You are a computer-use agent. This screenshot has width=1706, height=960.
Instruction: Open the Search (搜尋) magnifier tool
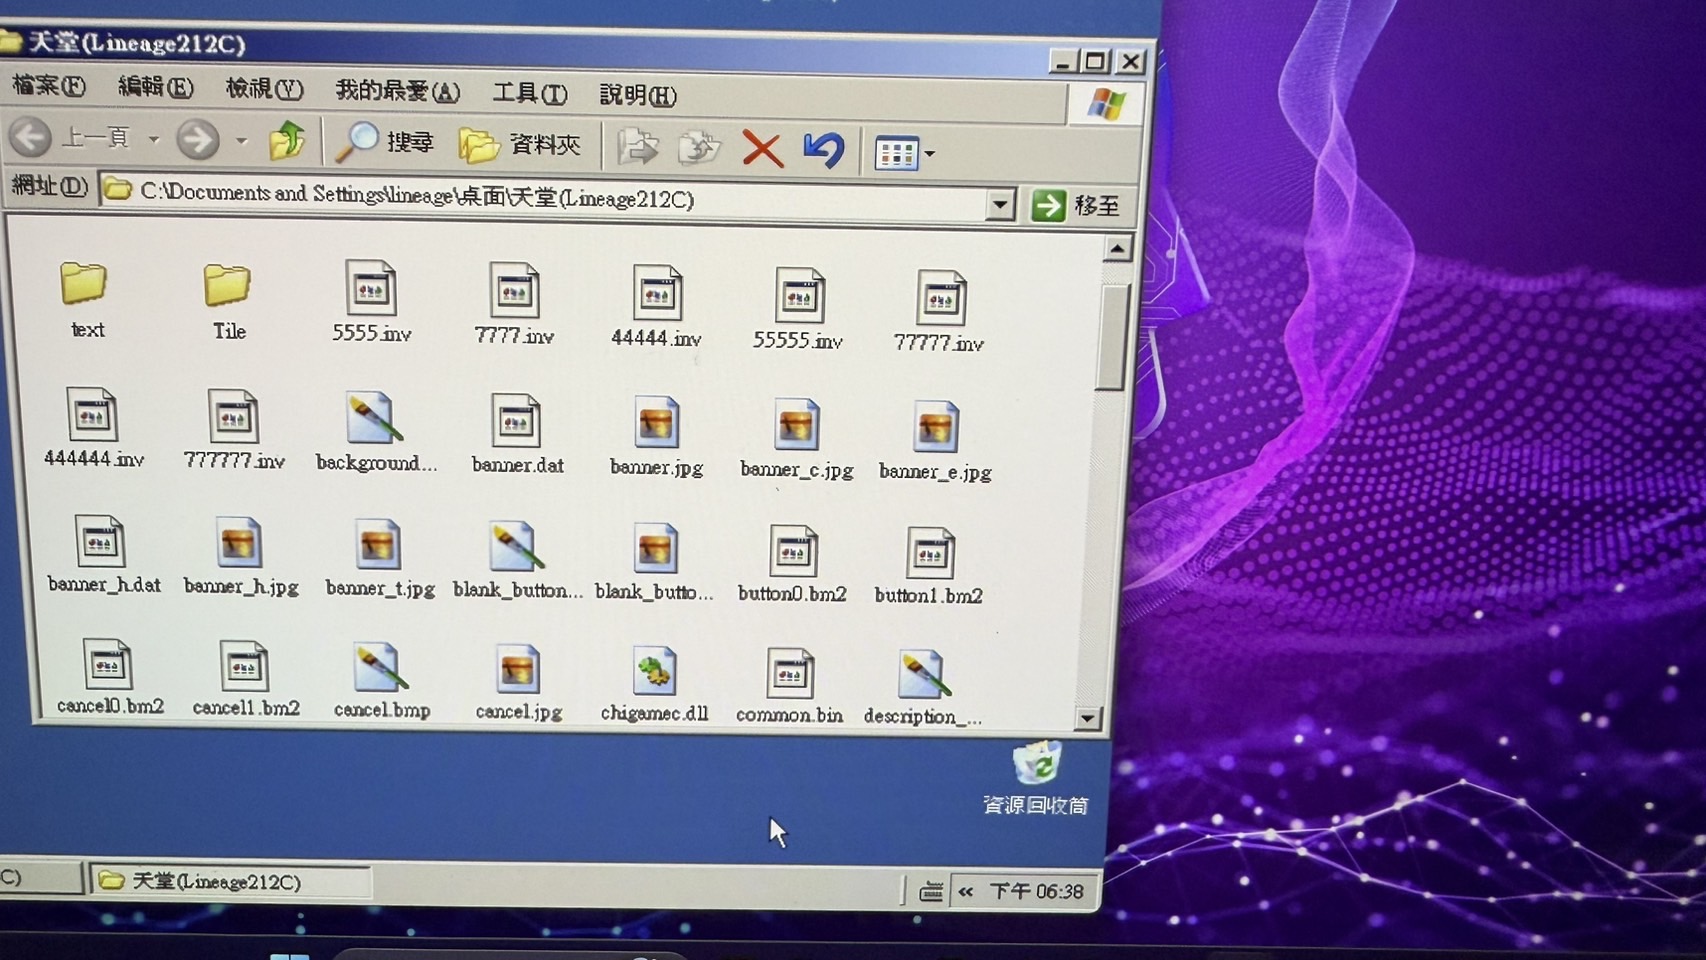[x=384, y=143]
